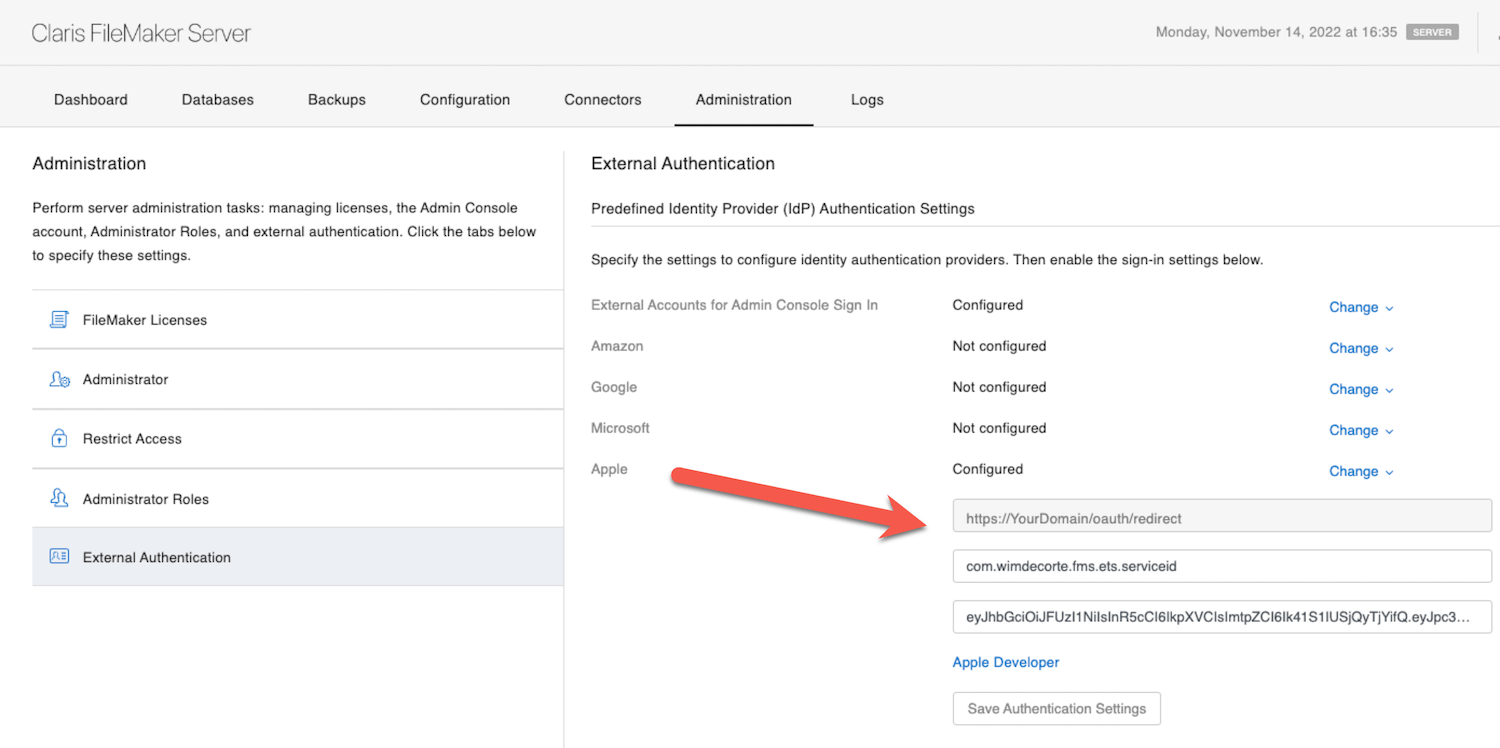Click Not configured status for Microsoft
This screenshot has width=1500, height=748.
coord(999,428)
